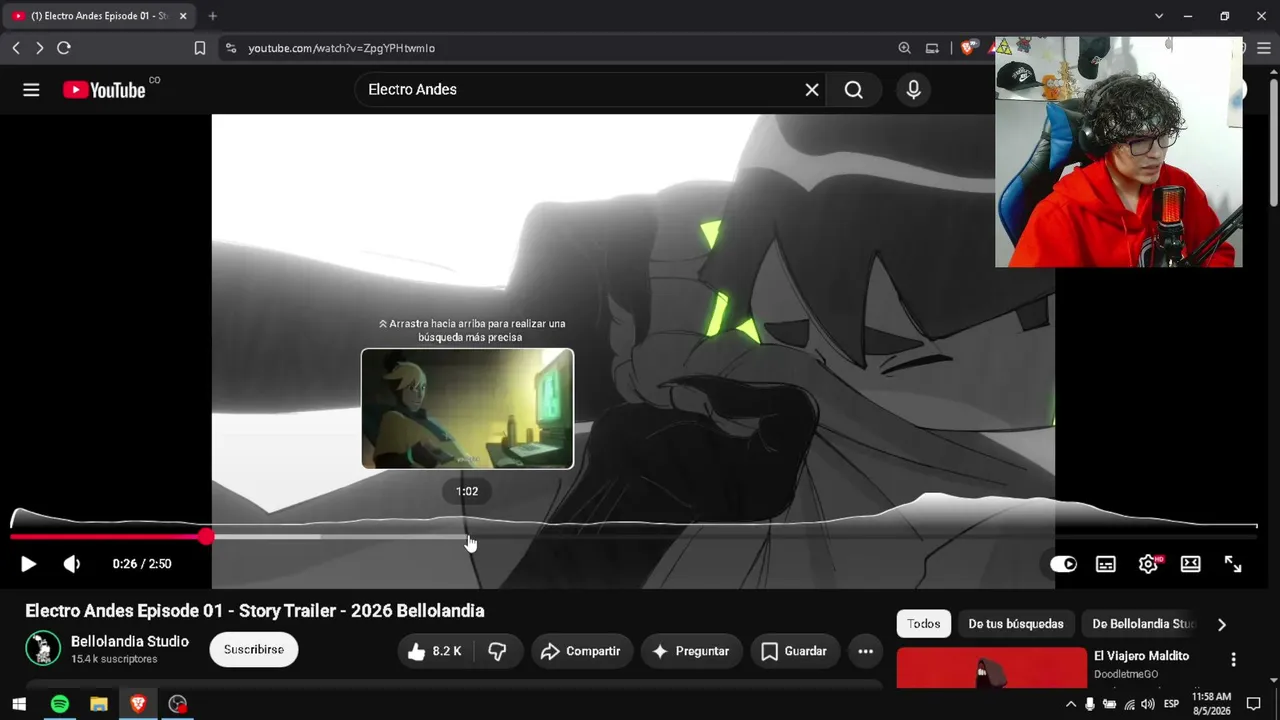This screenshot has height=720, width=1280.
Task: Open the Brave browser main menu
Action: tap(1262, 48)
